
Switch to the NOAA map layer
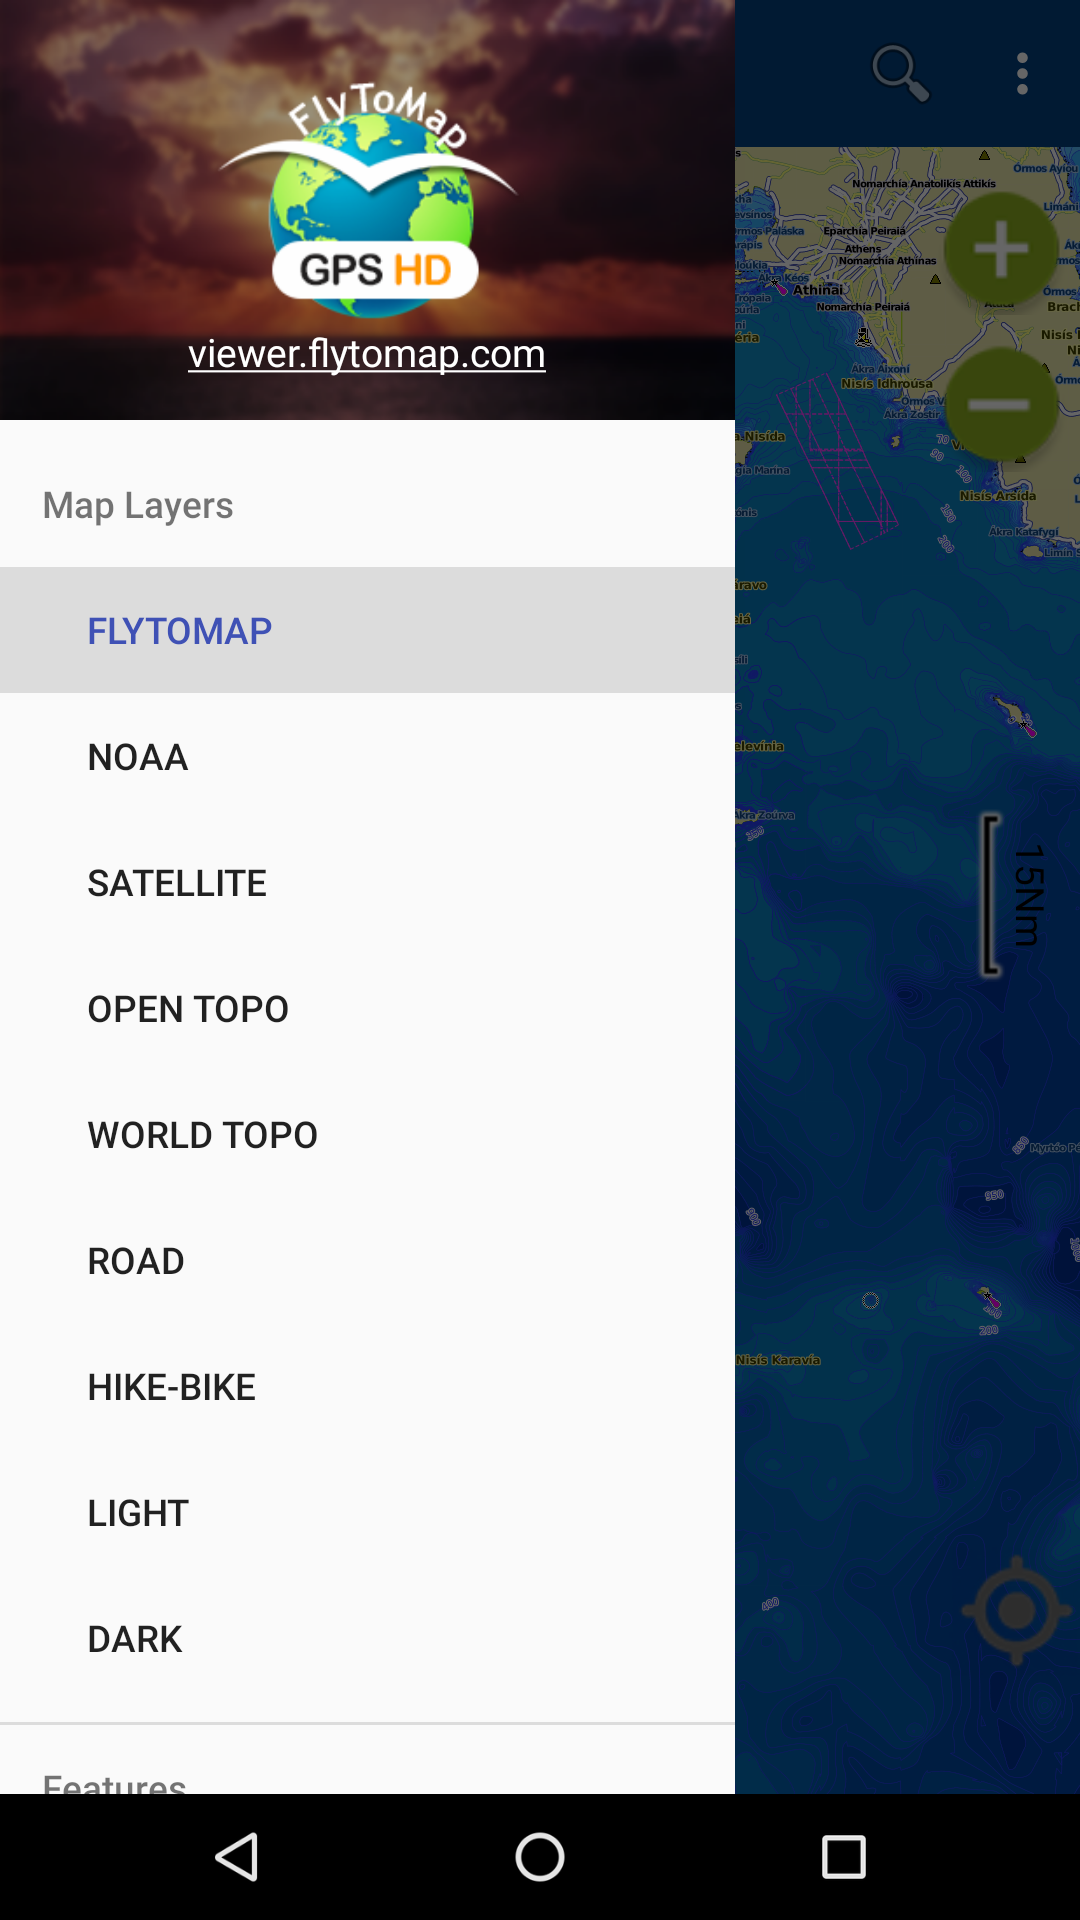pyautogui.click(x=367, y=756)
